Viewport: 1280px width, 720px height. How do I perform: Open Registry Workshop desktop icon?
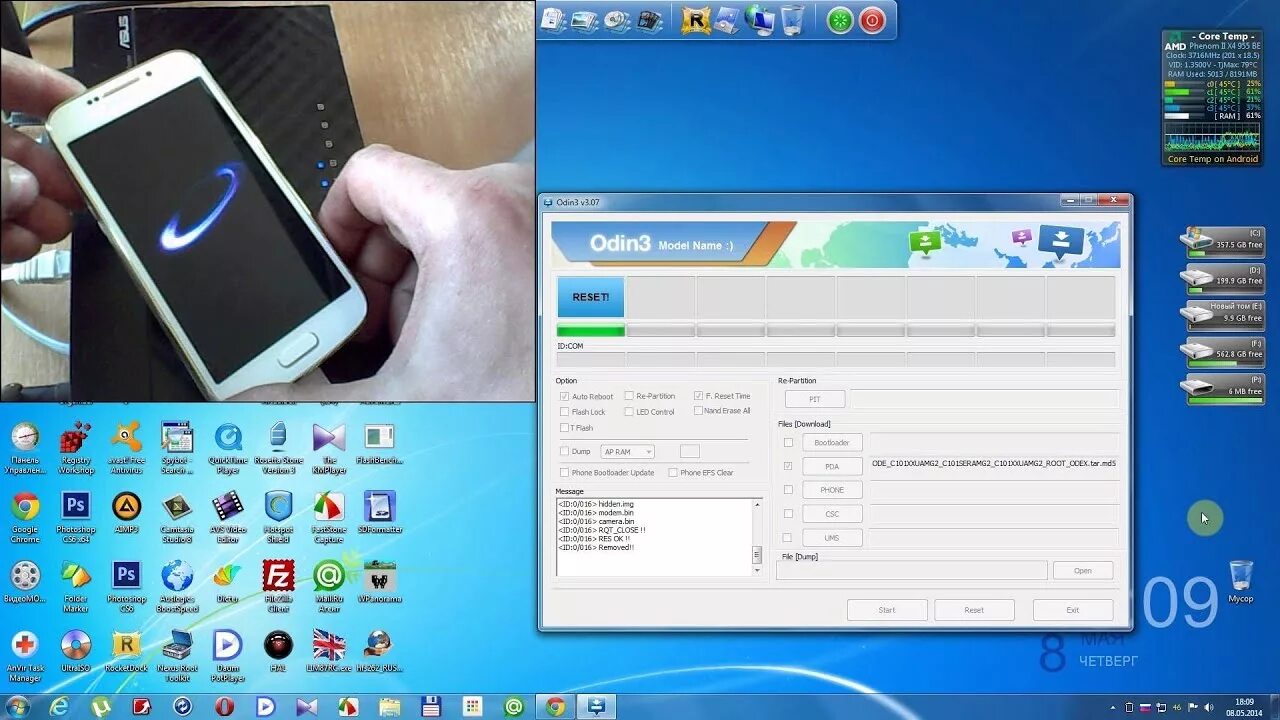(76, 448)
